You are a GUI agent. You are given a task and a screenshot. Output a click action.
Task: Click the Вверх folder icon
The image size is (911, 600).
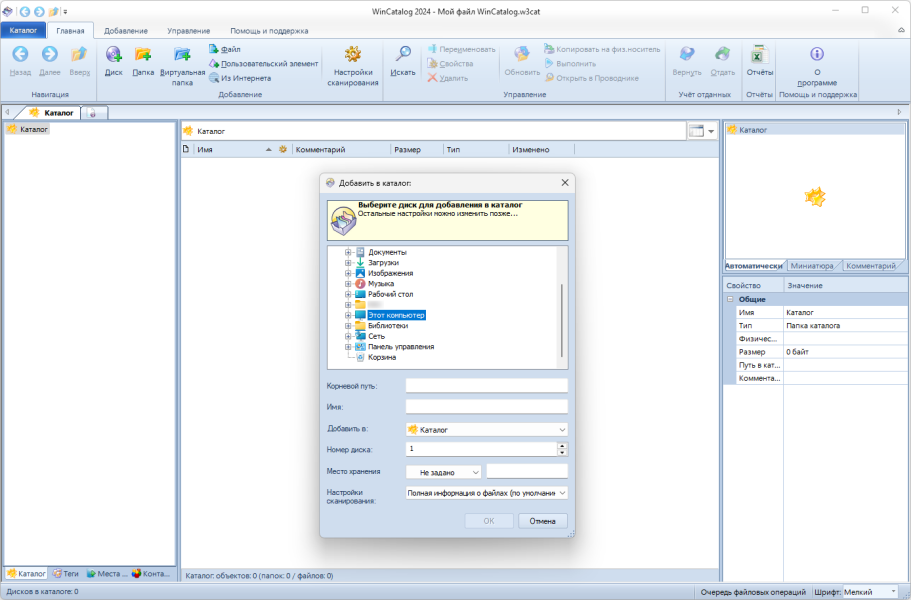[x=79, y=55]
